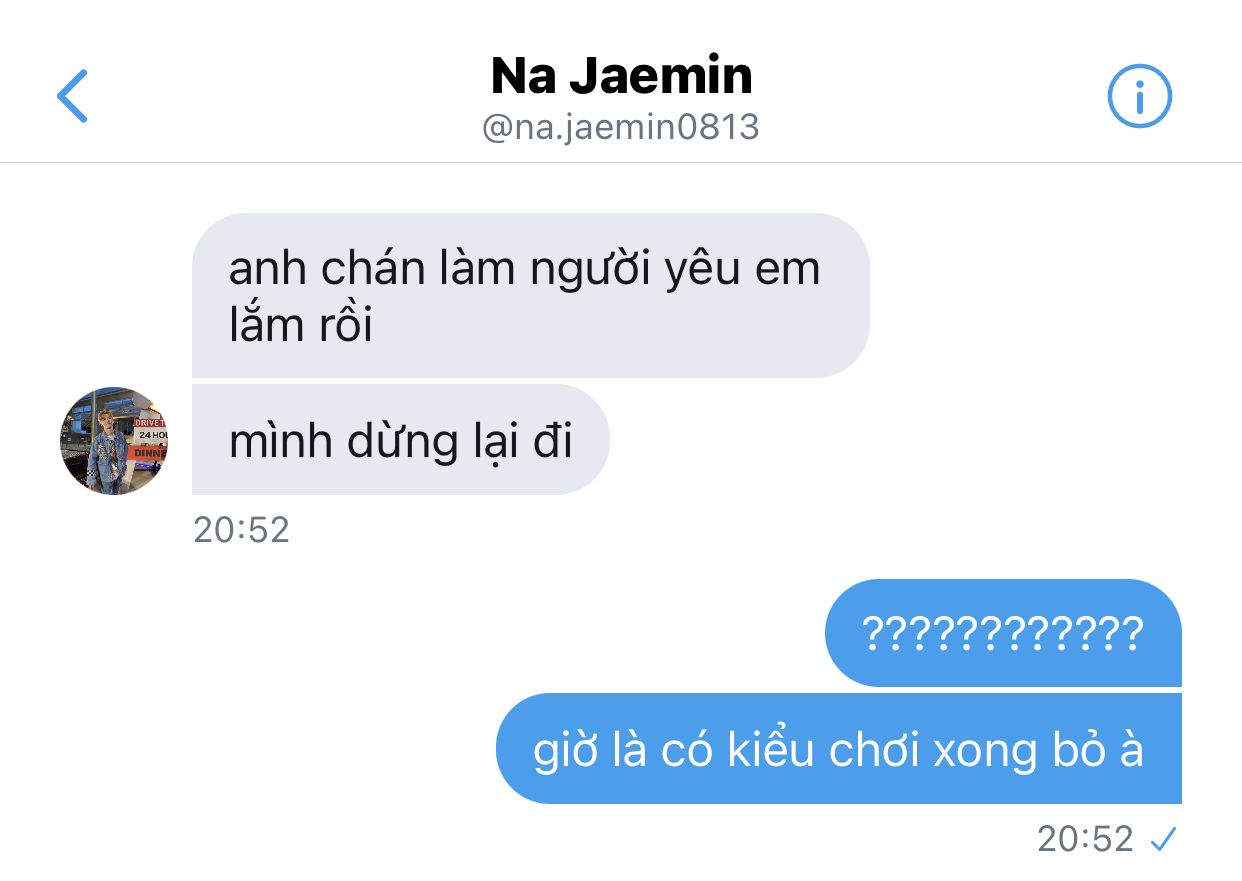The width and height of the screenshot is (1242, 881).
Task: Tap the @na.jaemin0813 handle
Action: point(621,127)
